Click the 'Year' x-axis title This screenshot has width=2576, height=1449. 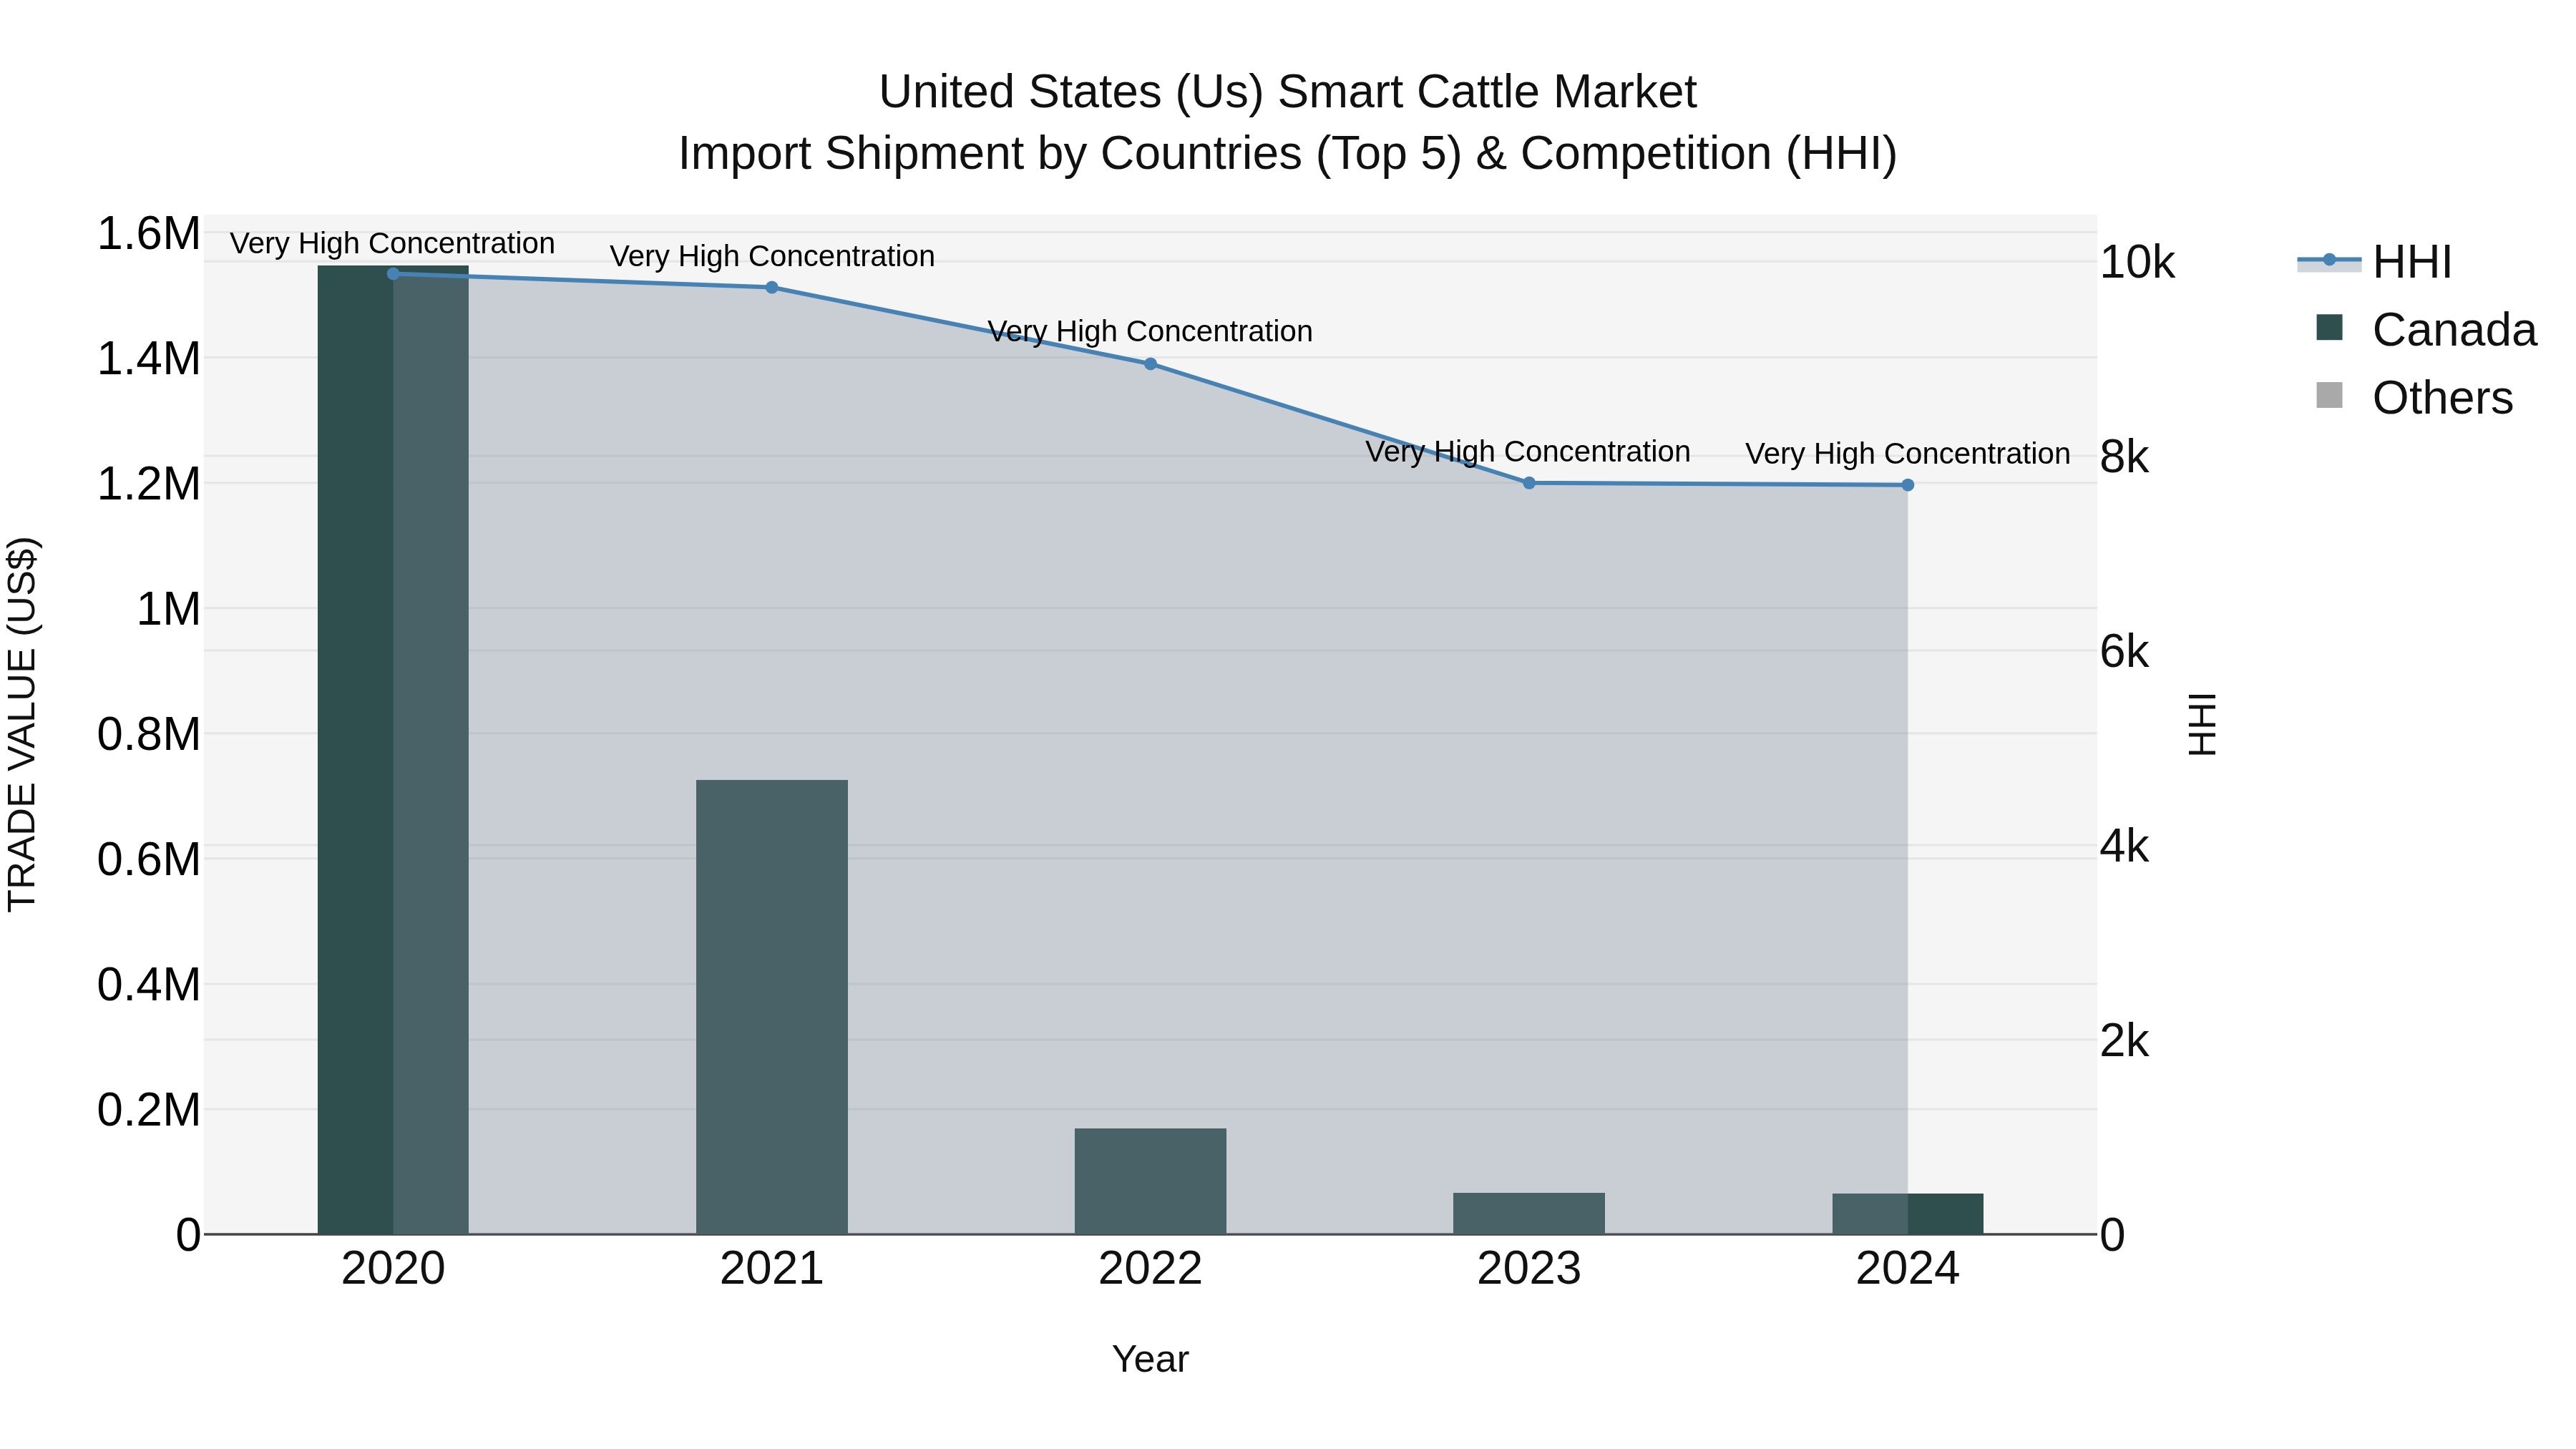pyautogui.click(x=1150, y=1360)
